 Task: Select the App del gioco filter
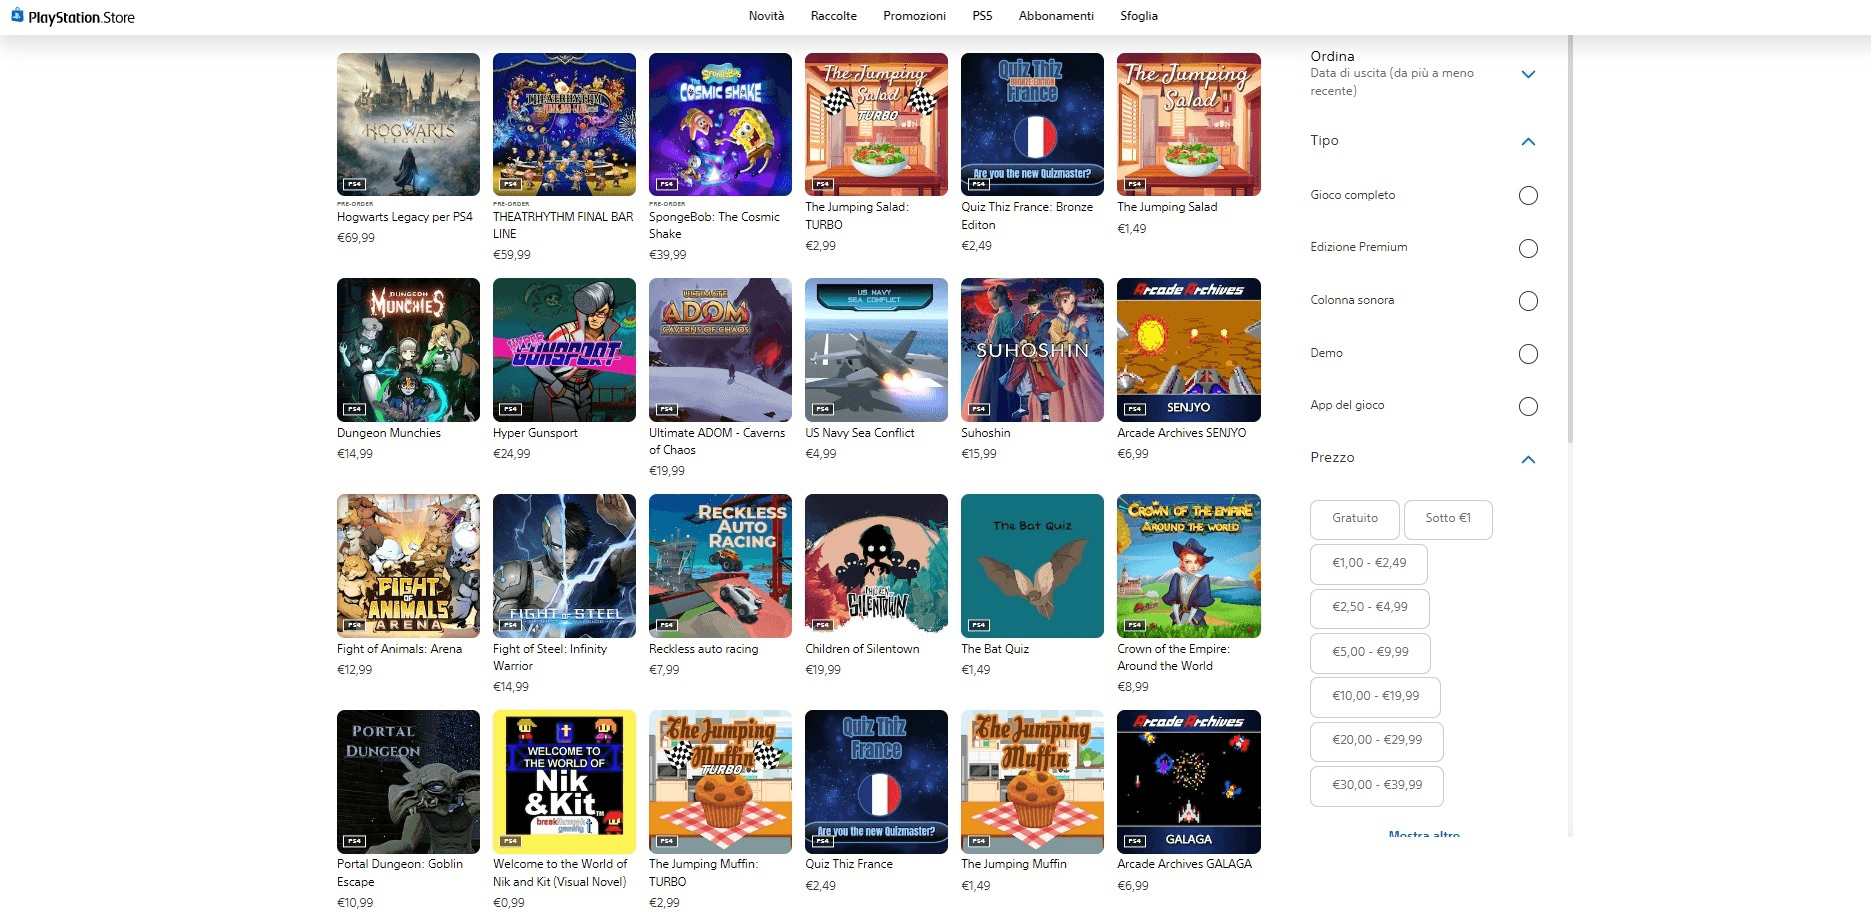pyautogui.click(x=1527, y=406)
